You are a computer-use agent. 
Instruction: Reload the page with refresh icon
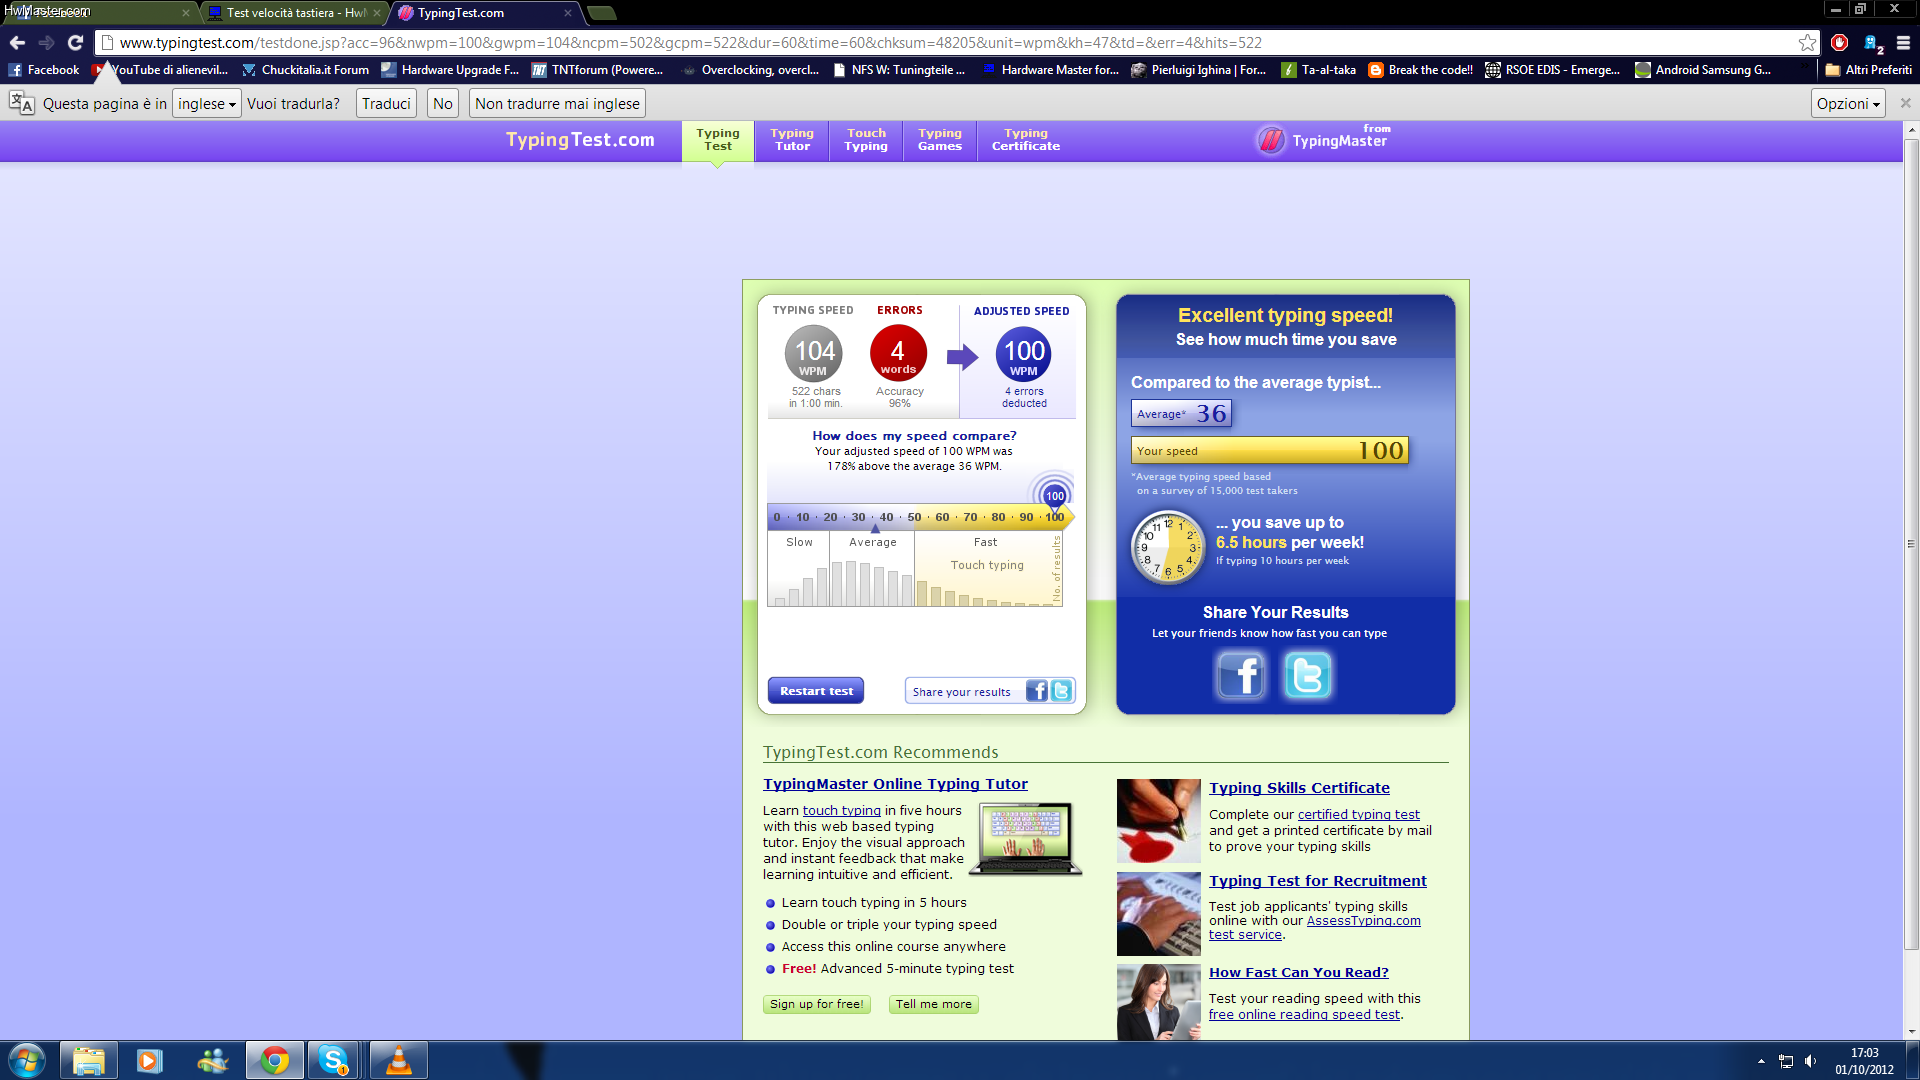(75, 42)
